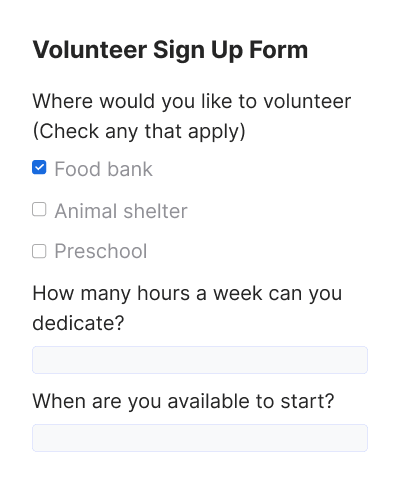Place cursor in field below start question
Screen dimensions: 400x480
tap(200, 438)
